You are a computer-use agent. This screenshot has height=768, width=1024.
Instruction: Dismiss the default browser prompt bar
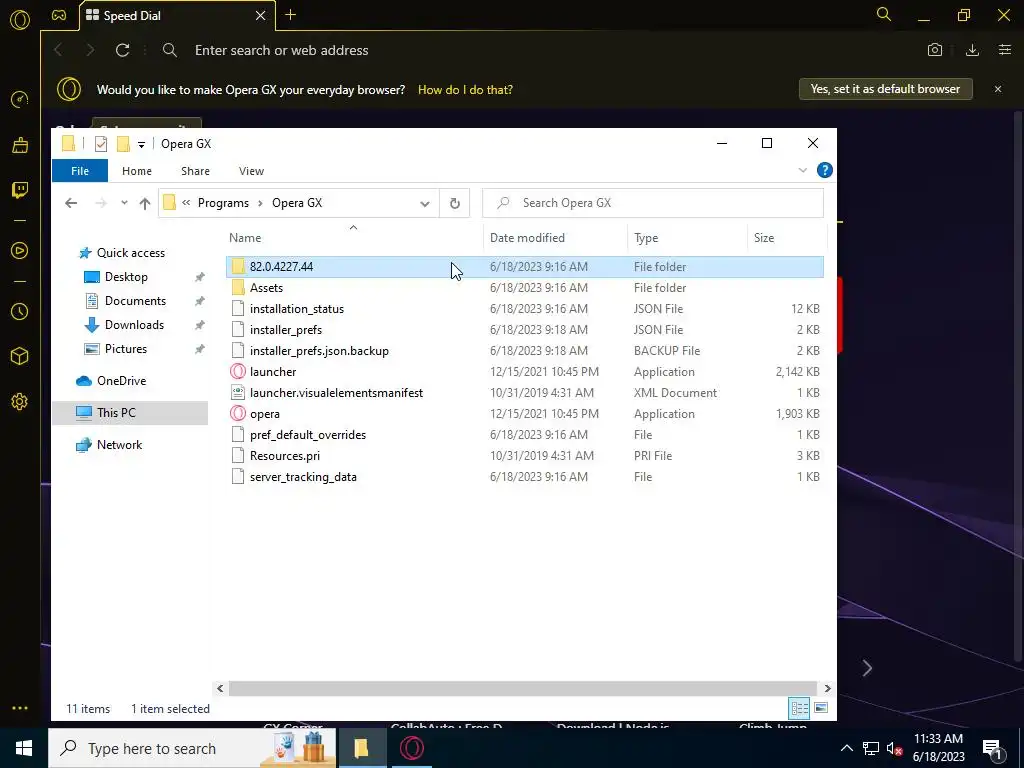click(x=998, y=89)
